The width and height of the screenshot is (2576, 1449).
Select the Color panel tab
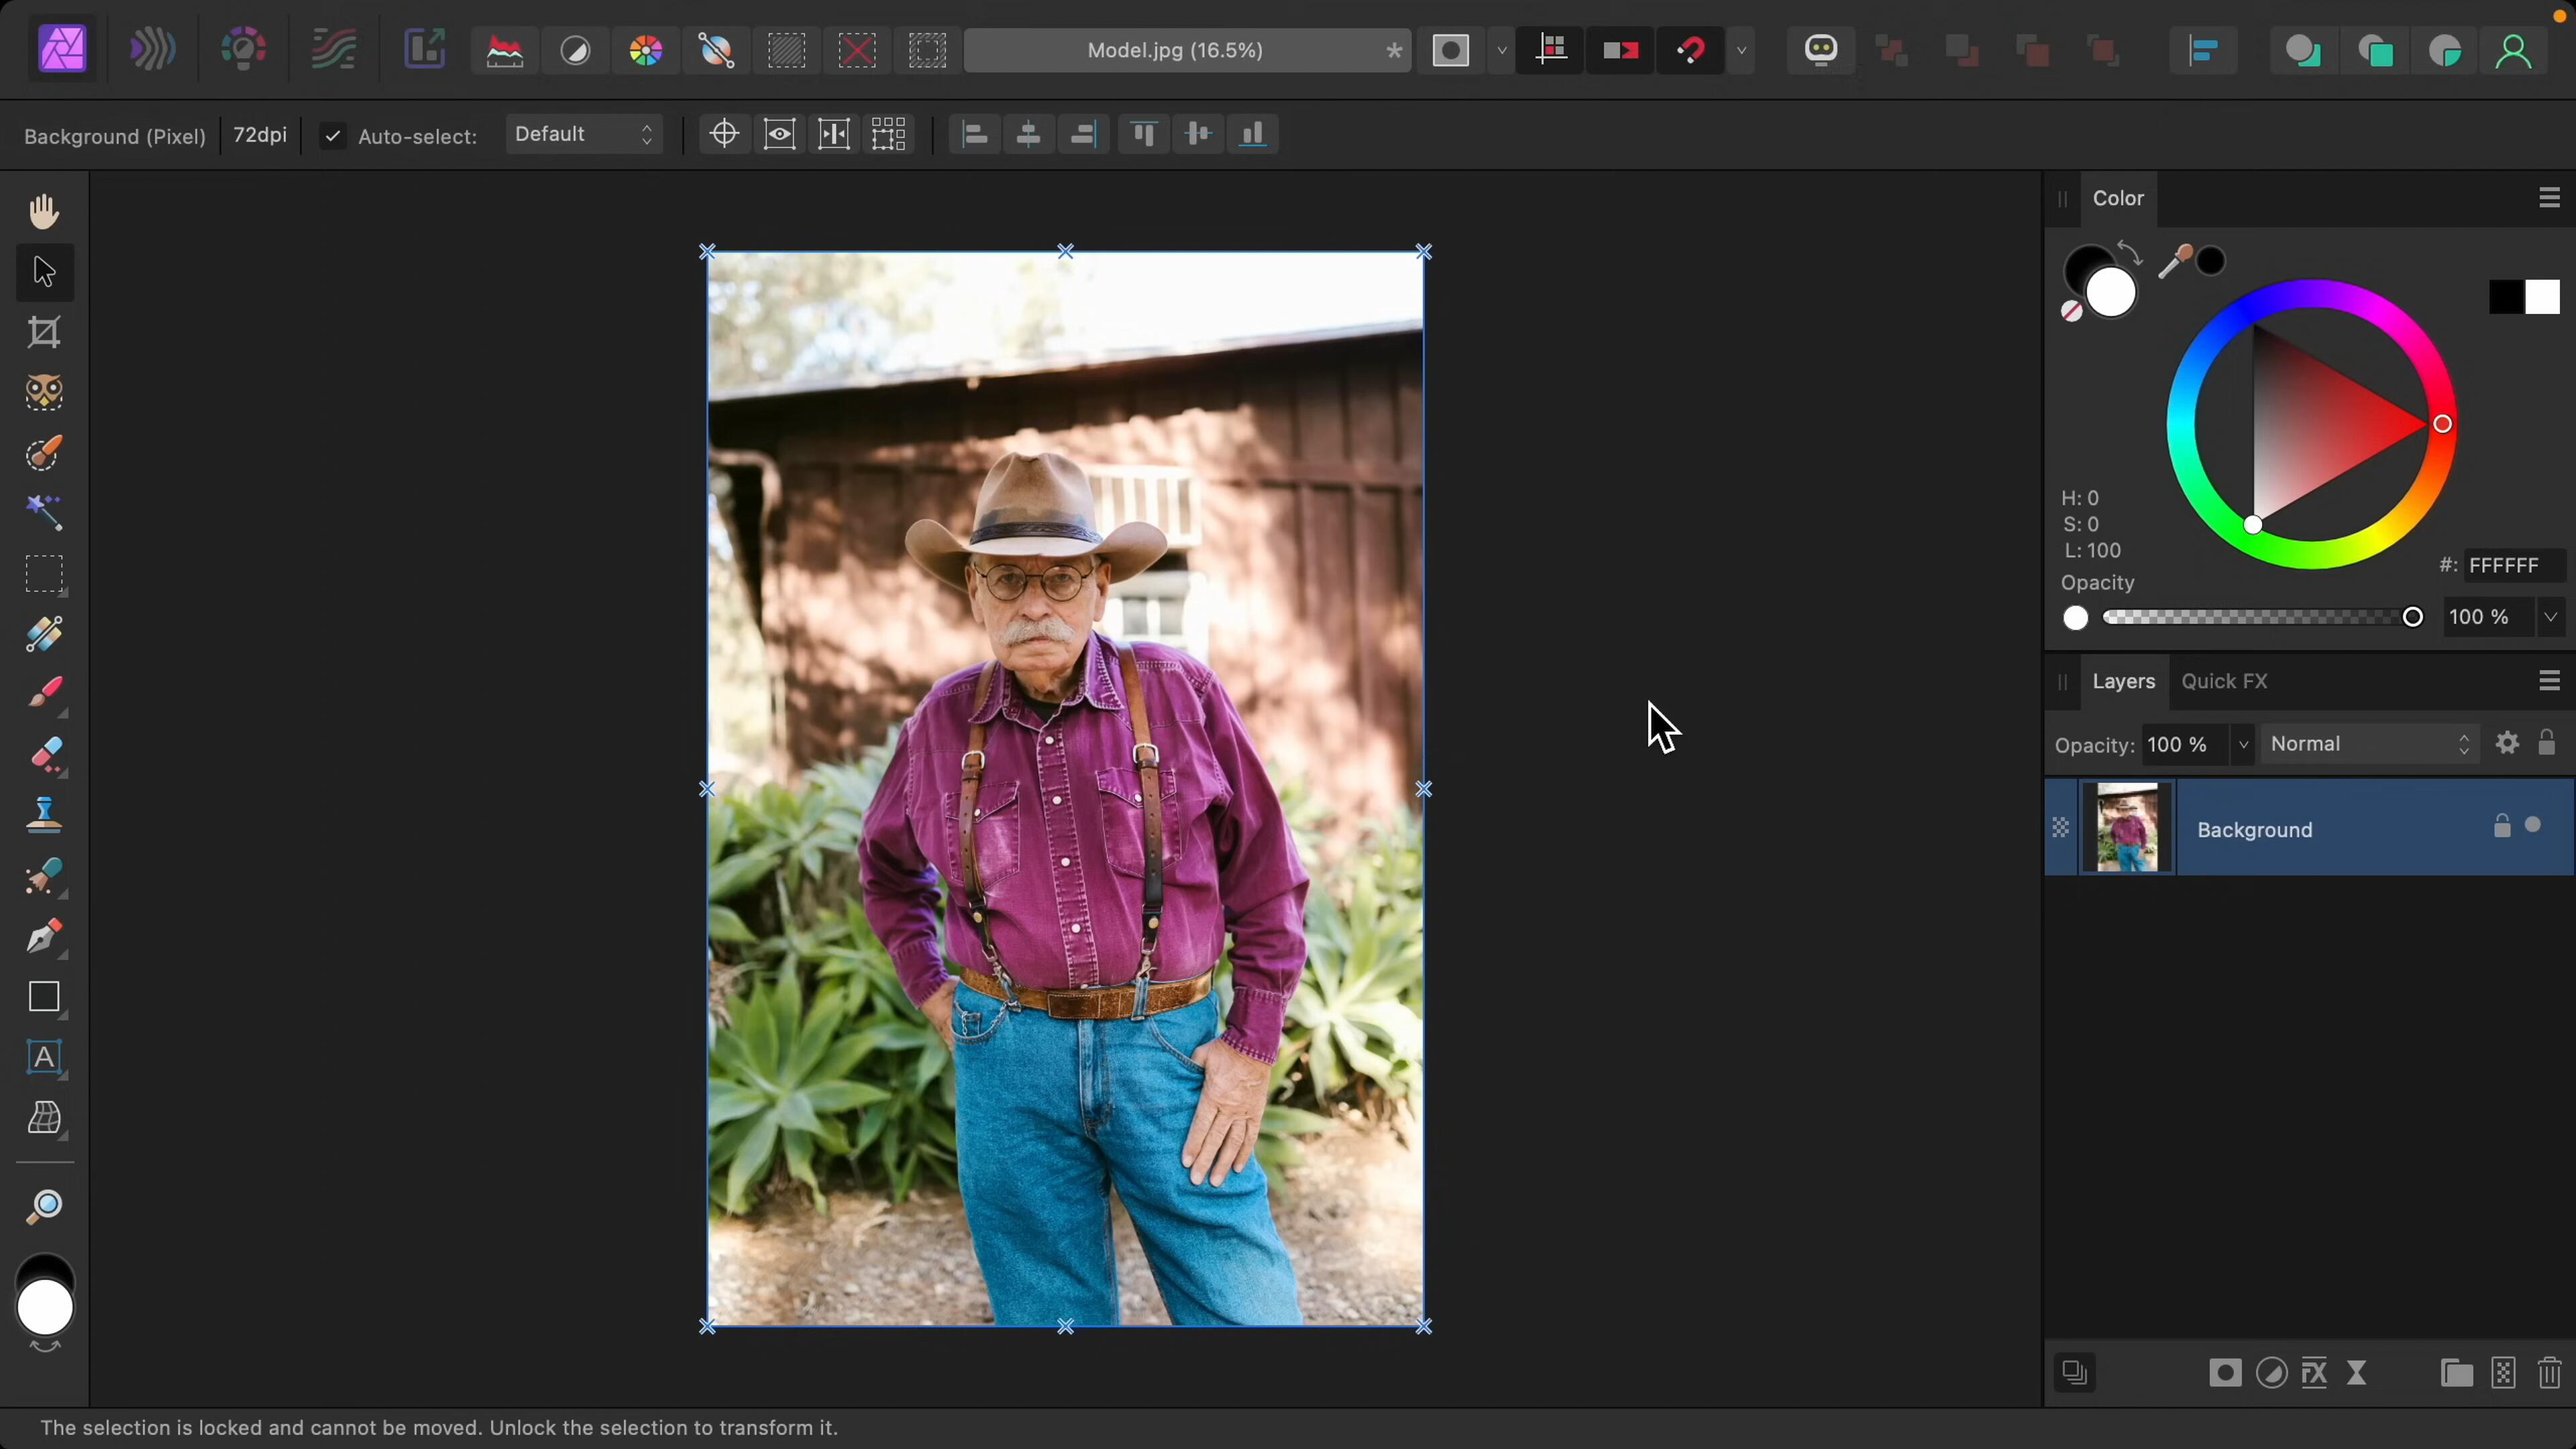pyautogui.click(x=2118, y=198)
